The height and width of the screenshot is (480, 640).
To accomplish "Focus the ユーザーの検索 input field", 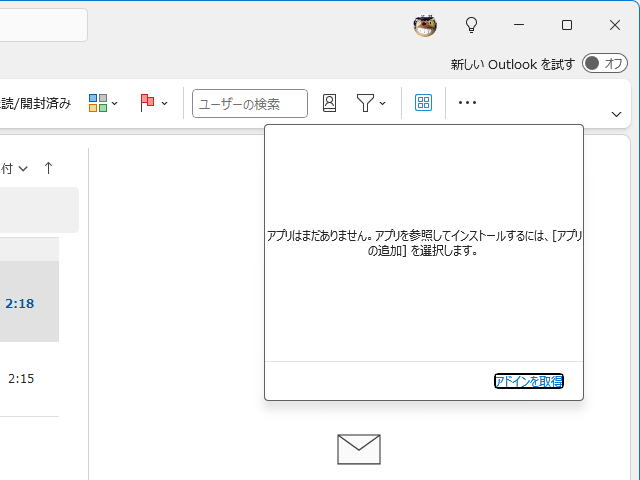I will click(250, 104).
